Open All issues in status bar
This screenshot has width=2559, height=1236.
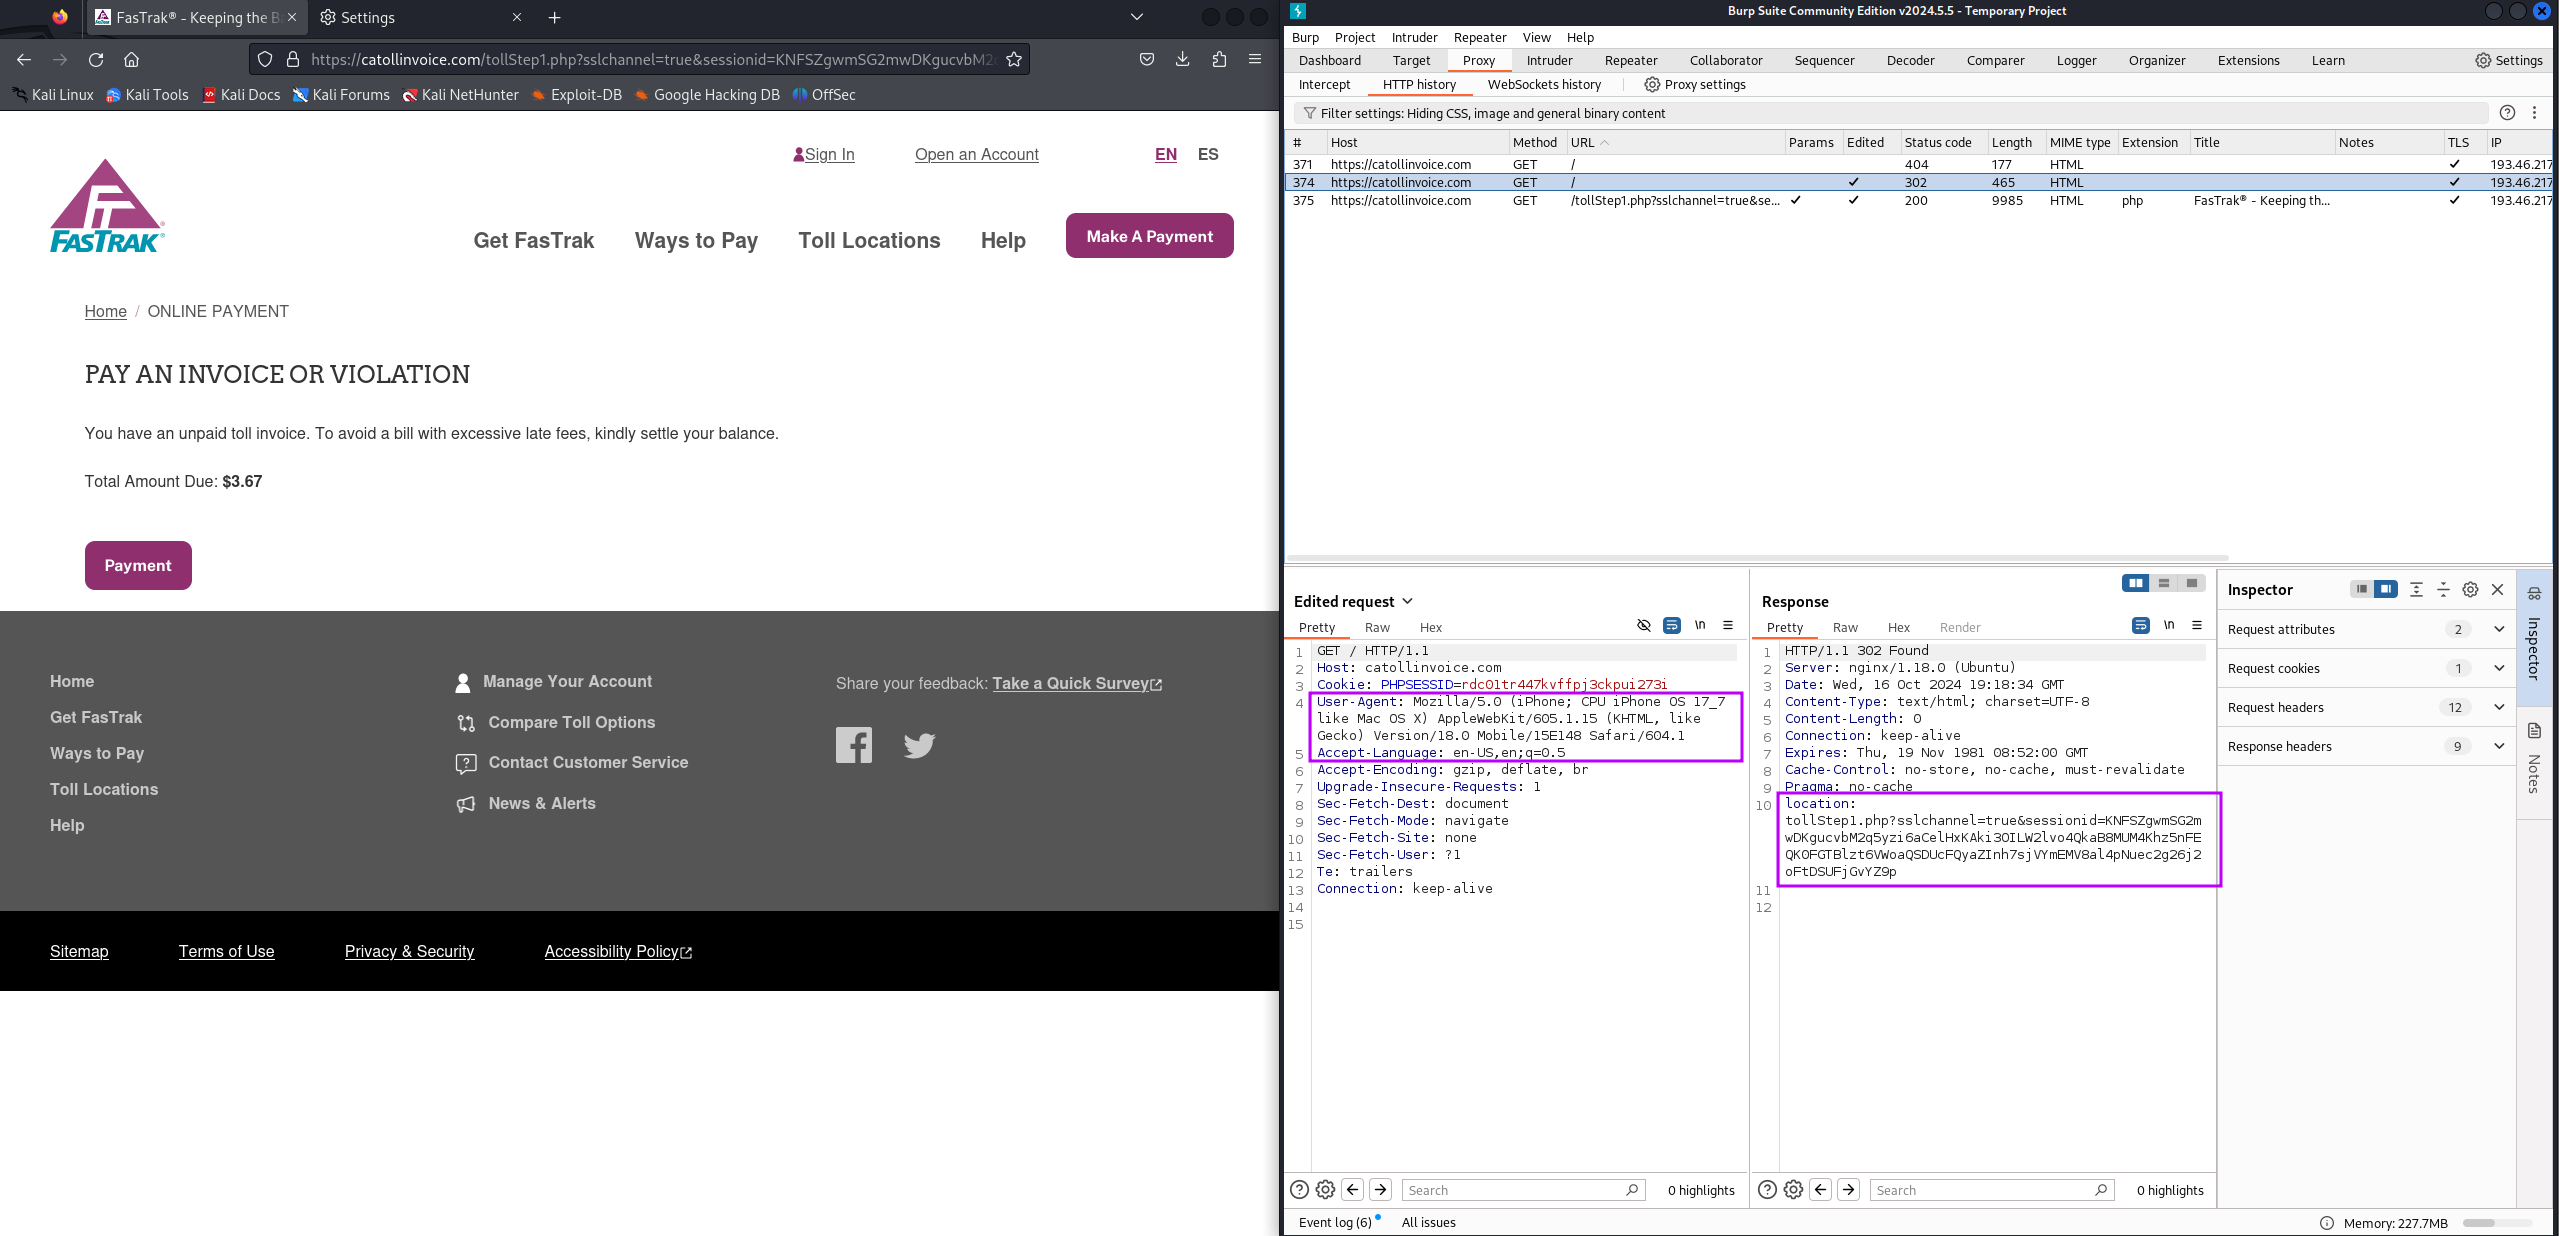point(1428,1222)
